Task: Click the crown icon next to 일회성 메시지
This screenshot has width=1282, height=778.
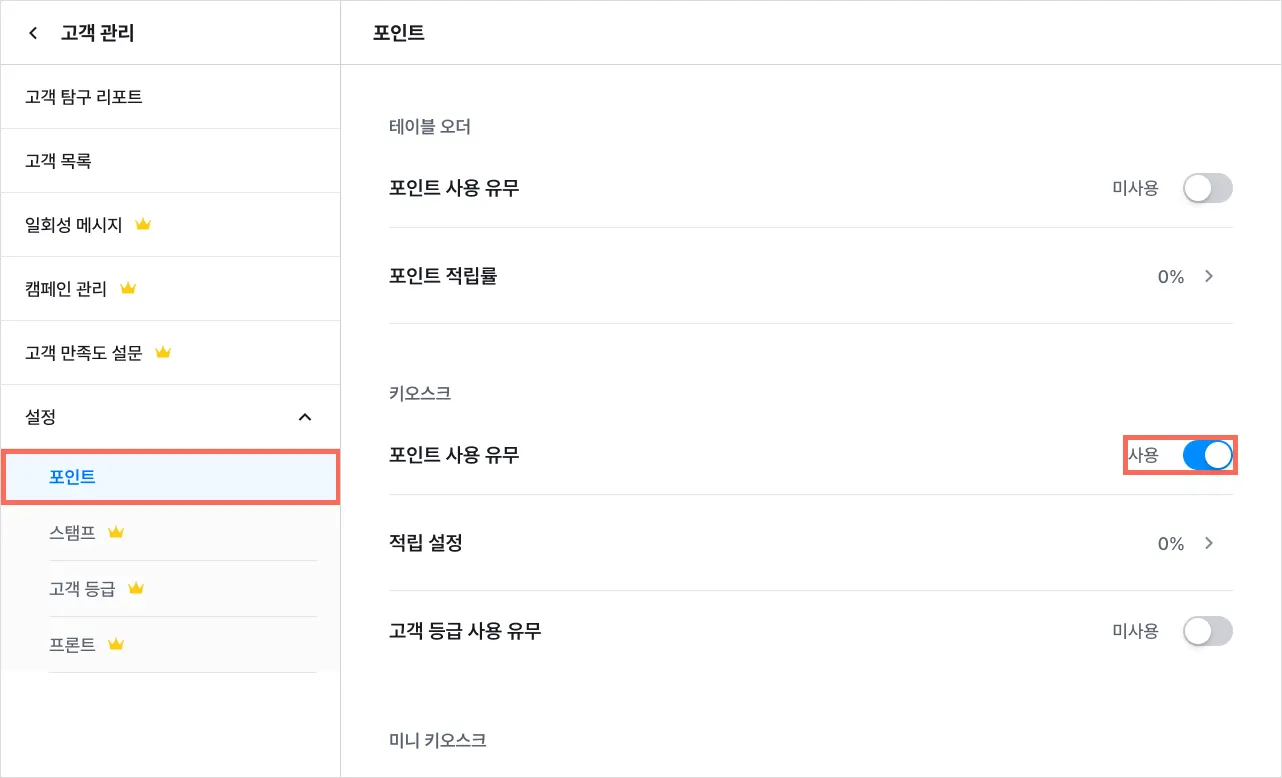Action: pyautogui.click(x=142, y=225)
